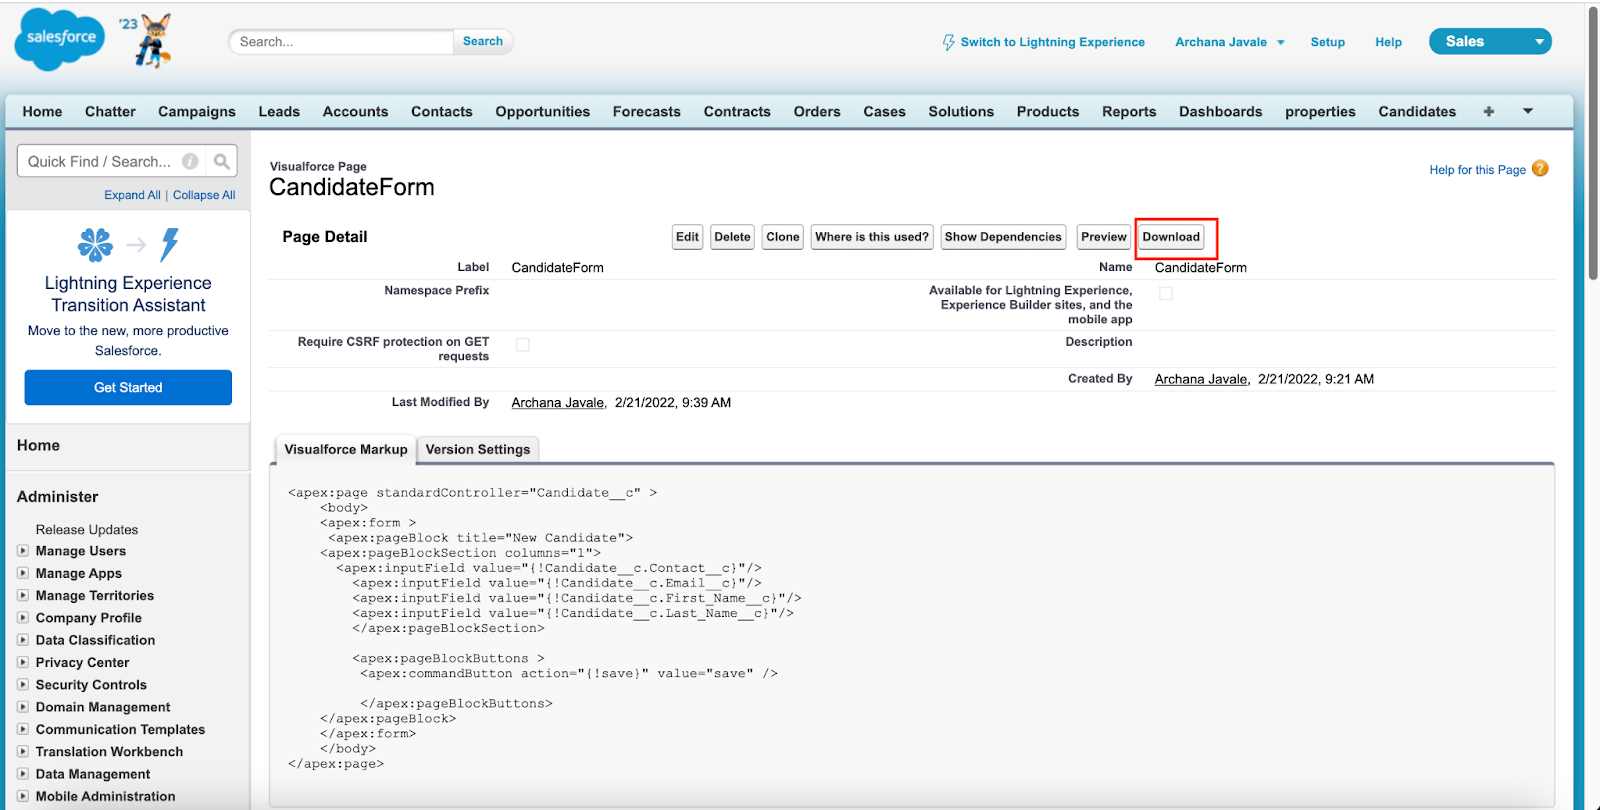This screenshot has width=1600, height=810.
Task: Open the Cases tab
Action: [885, 112]
